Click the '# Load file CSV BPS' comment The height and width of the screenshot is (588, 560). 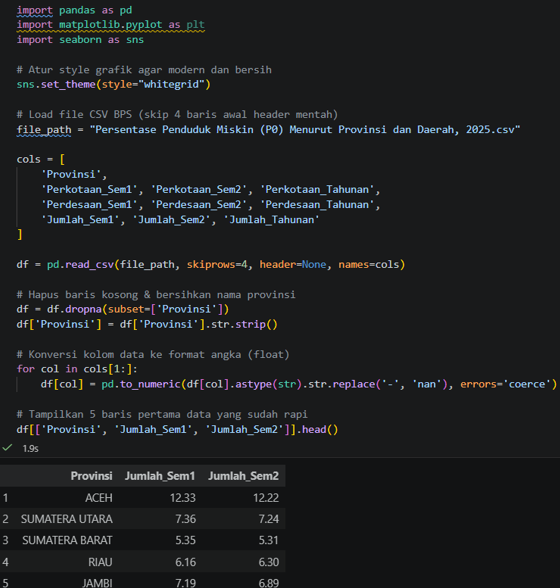177,114
